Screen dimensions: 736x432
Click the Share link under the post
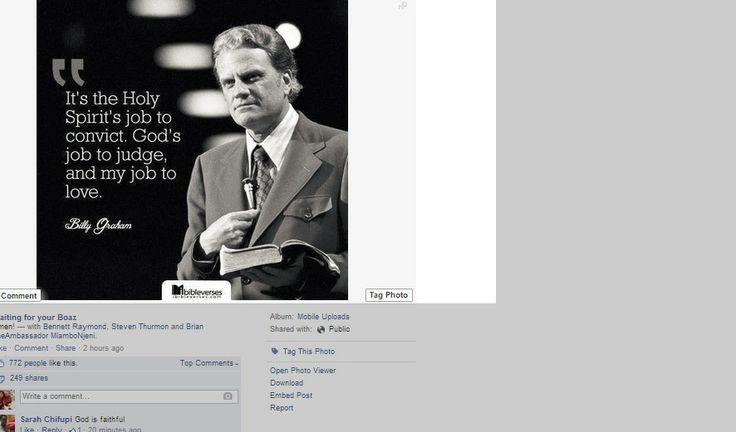point(65,348)
